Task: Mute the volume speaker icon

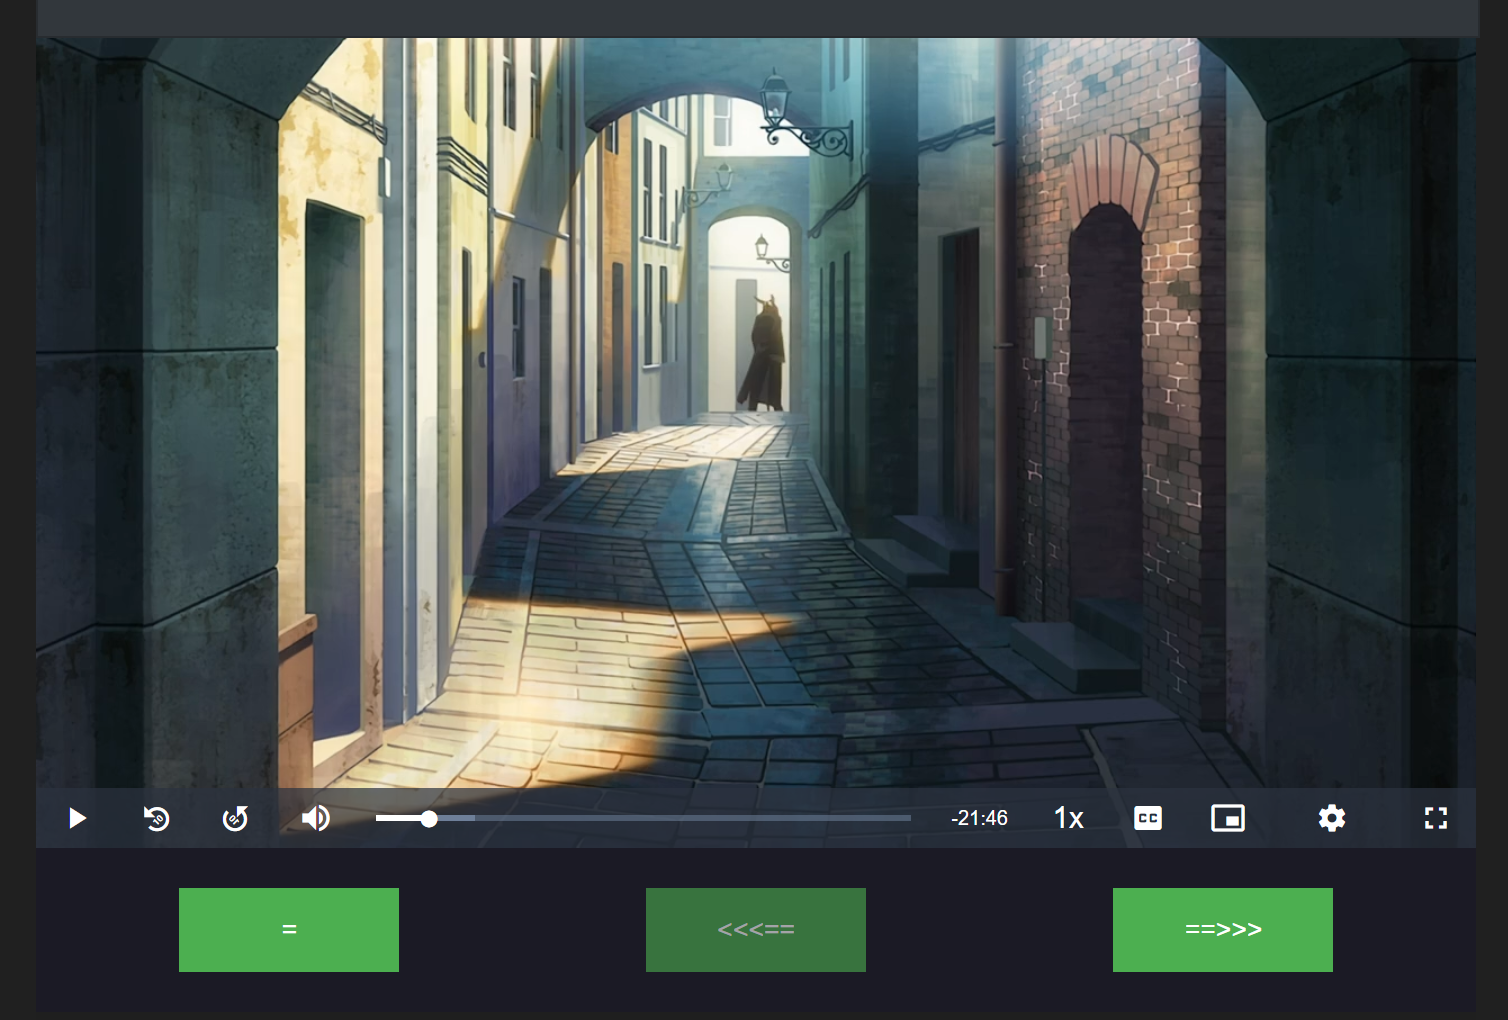Action: point(315,818)
